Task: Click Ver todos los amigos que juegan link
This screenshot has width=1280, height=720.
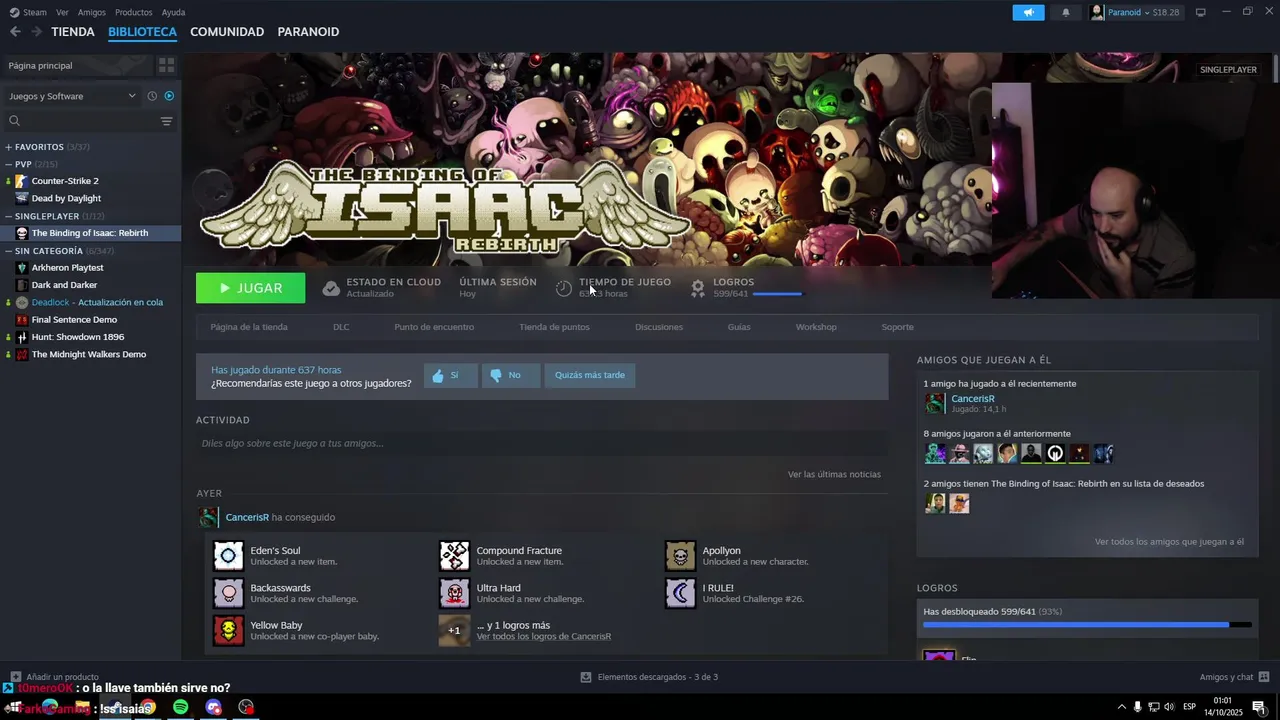Action: point(1169,542)
